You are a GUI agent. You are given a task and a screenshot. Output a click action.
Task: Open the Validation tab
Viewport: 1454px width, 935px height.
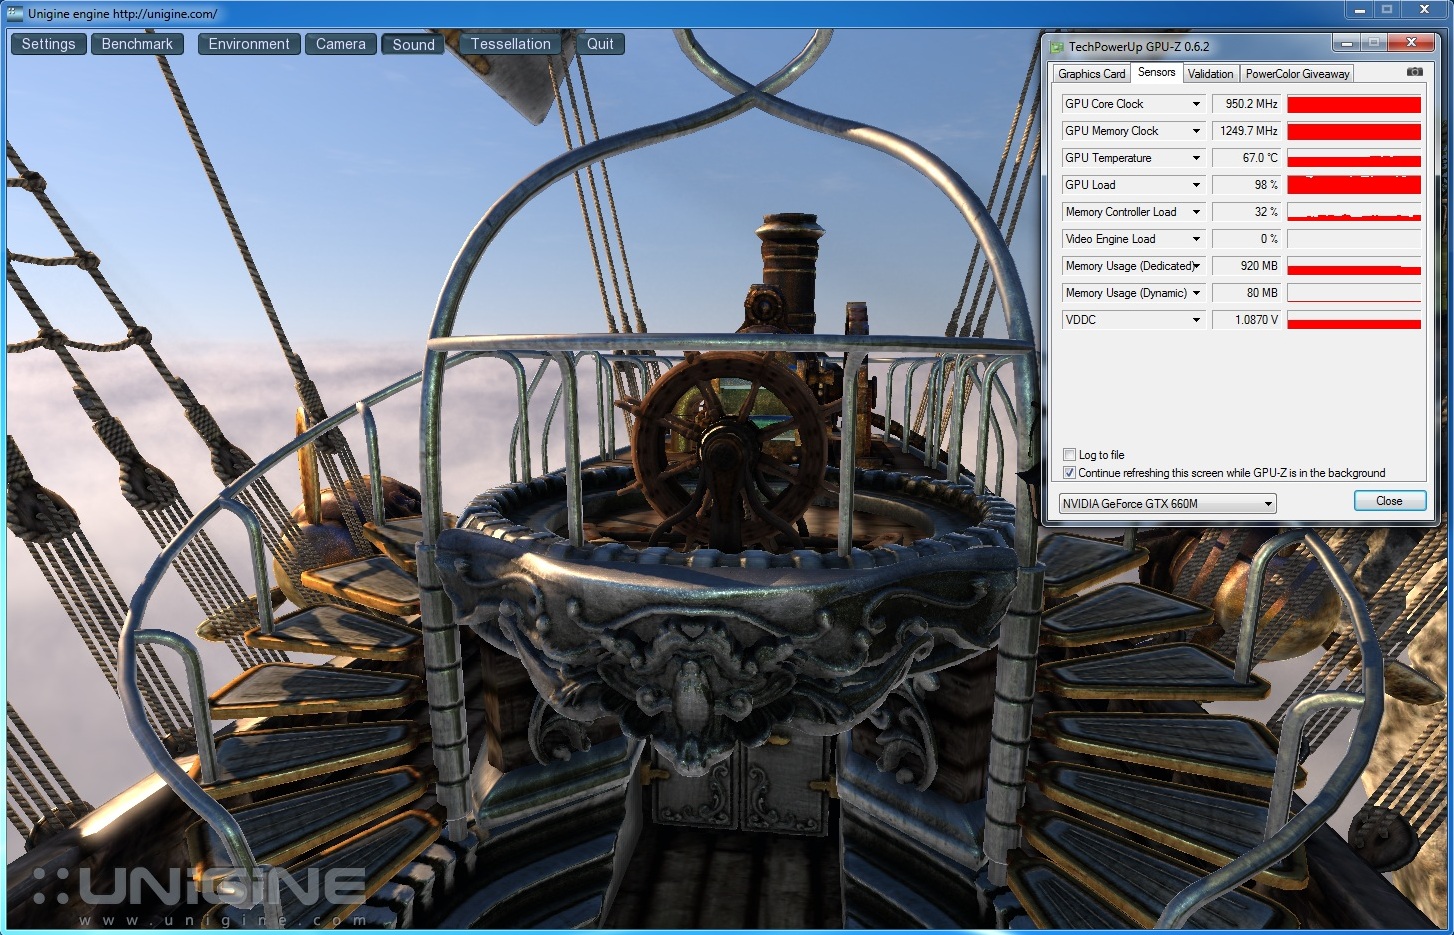click(x=1210, y=74)
